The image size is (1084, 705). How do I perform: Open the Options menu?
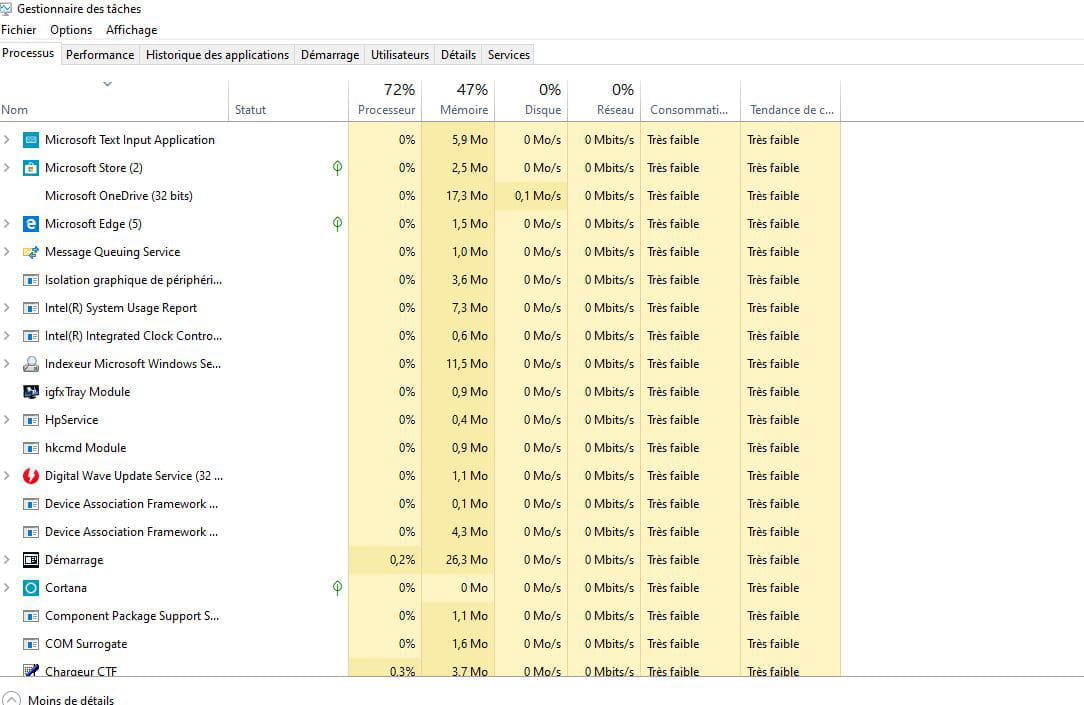tap(71, 30)
